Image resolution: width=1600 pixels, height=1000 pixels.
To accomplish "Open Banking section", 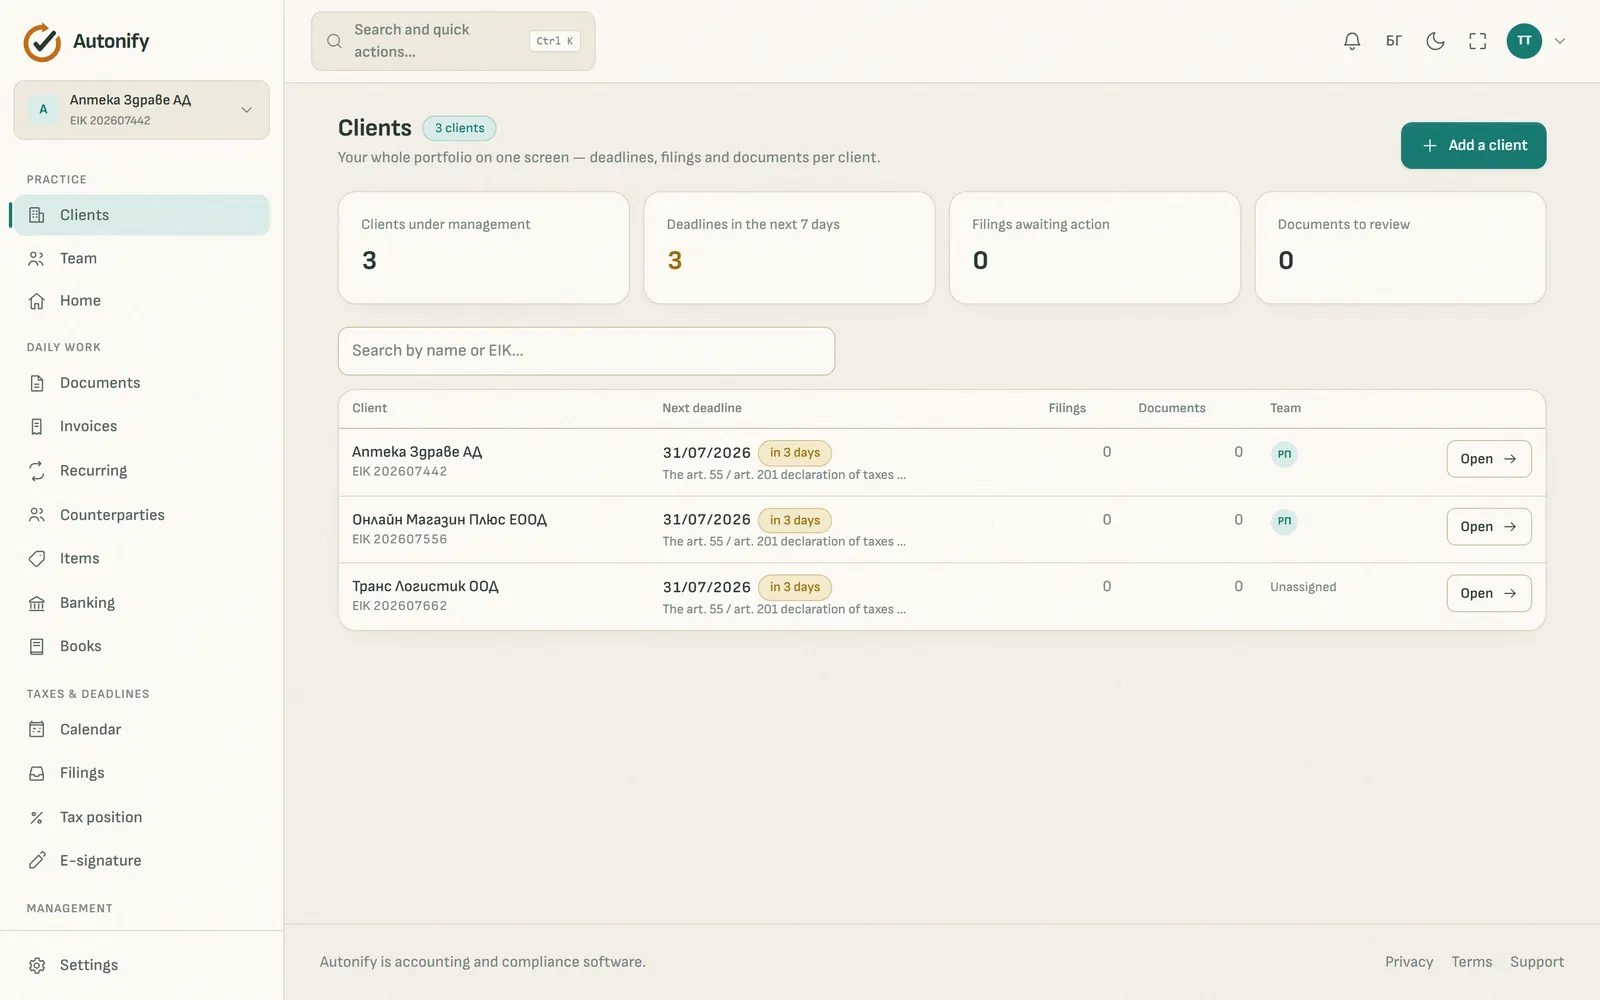I will pos(141,603).
